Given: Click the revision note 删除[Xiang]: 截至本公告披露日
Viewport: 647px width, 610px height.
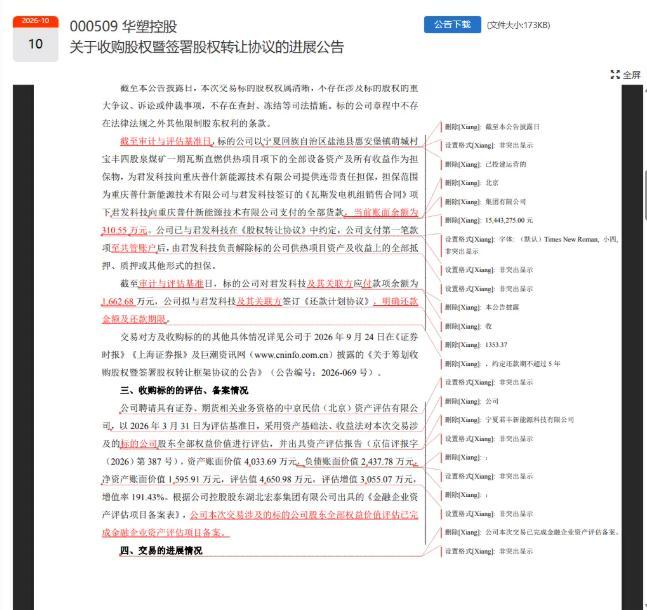Looking at the screenshot, I should [x=492, y=127].
